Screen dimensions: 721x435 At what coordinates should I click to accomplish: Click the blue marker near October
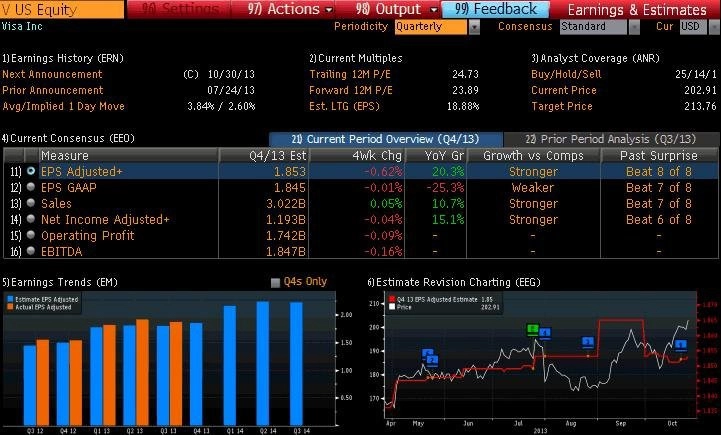coord(680,346)
